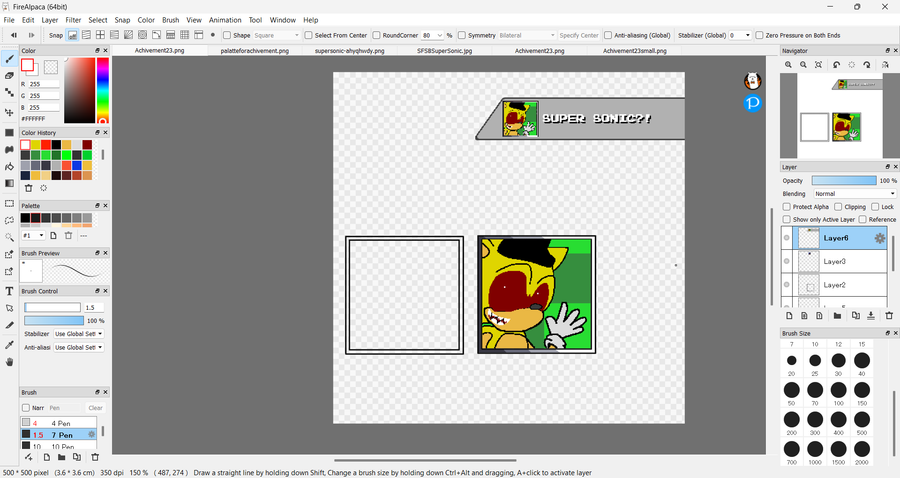The image size is (900, 478).
Task: Zoom out in the Navigator panel
Action: click(804, 65)
